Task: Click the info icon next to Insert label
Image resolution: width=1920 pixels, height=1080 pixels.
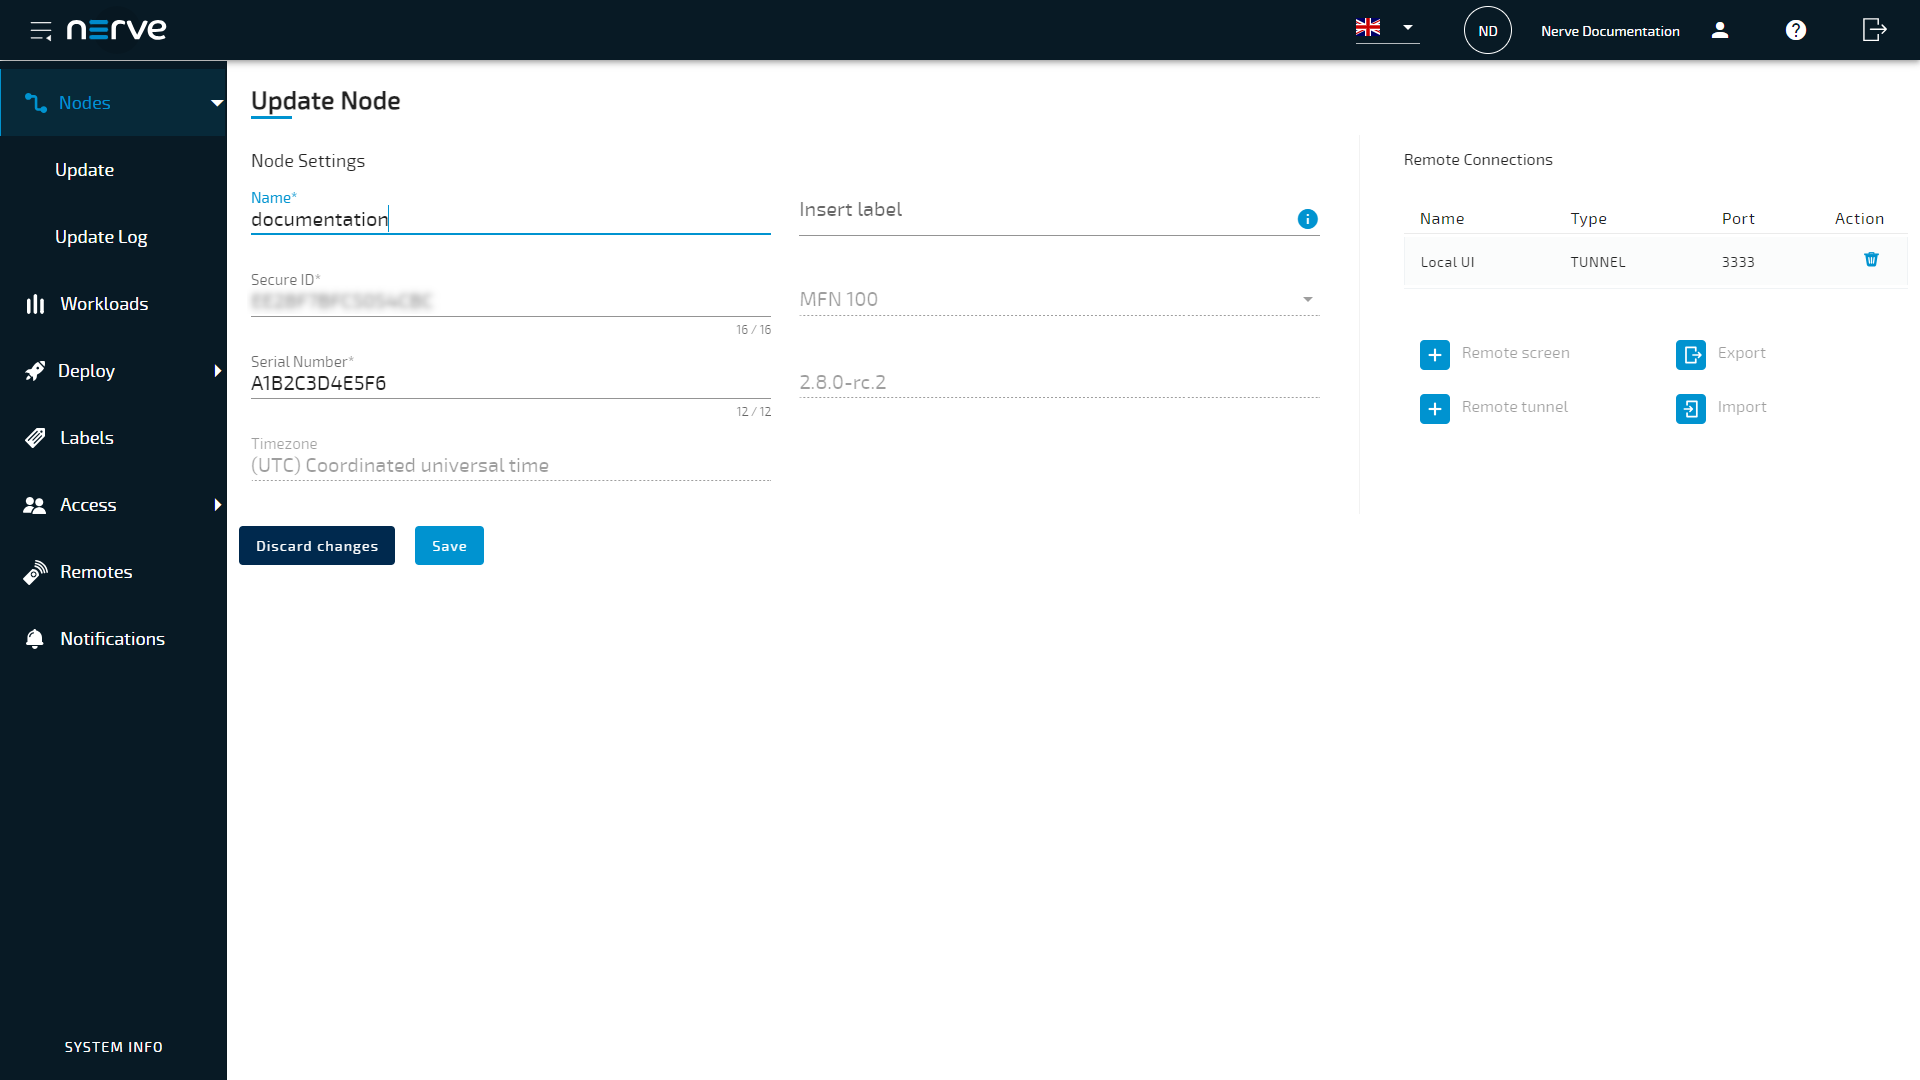Action: (1307, 218)
